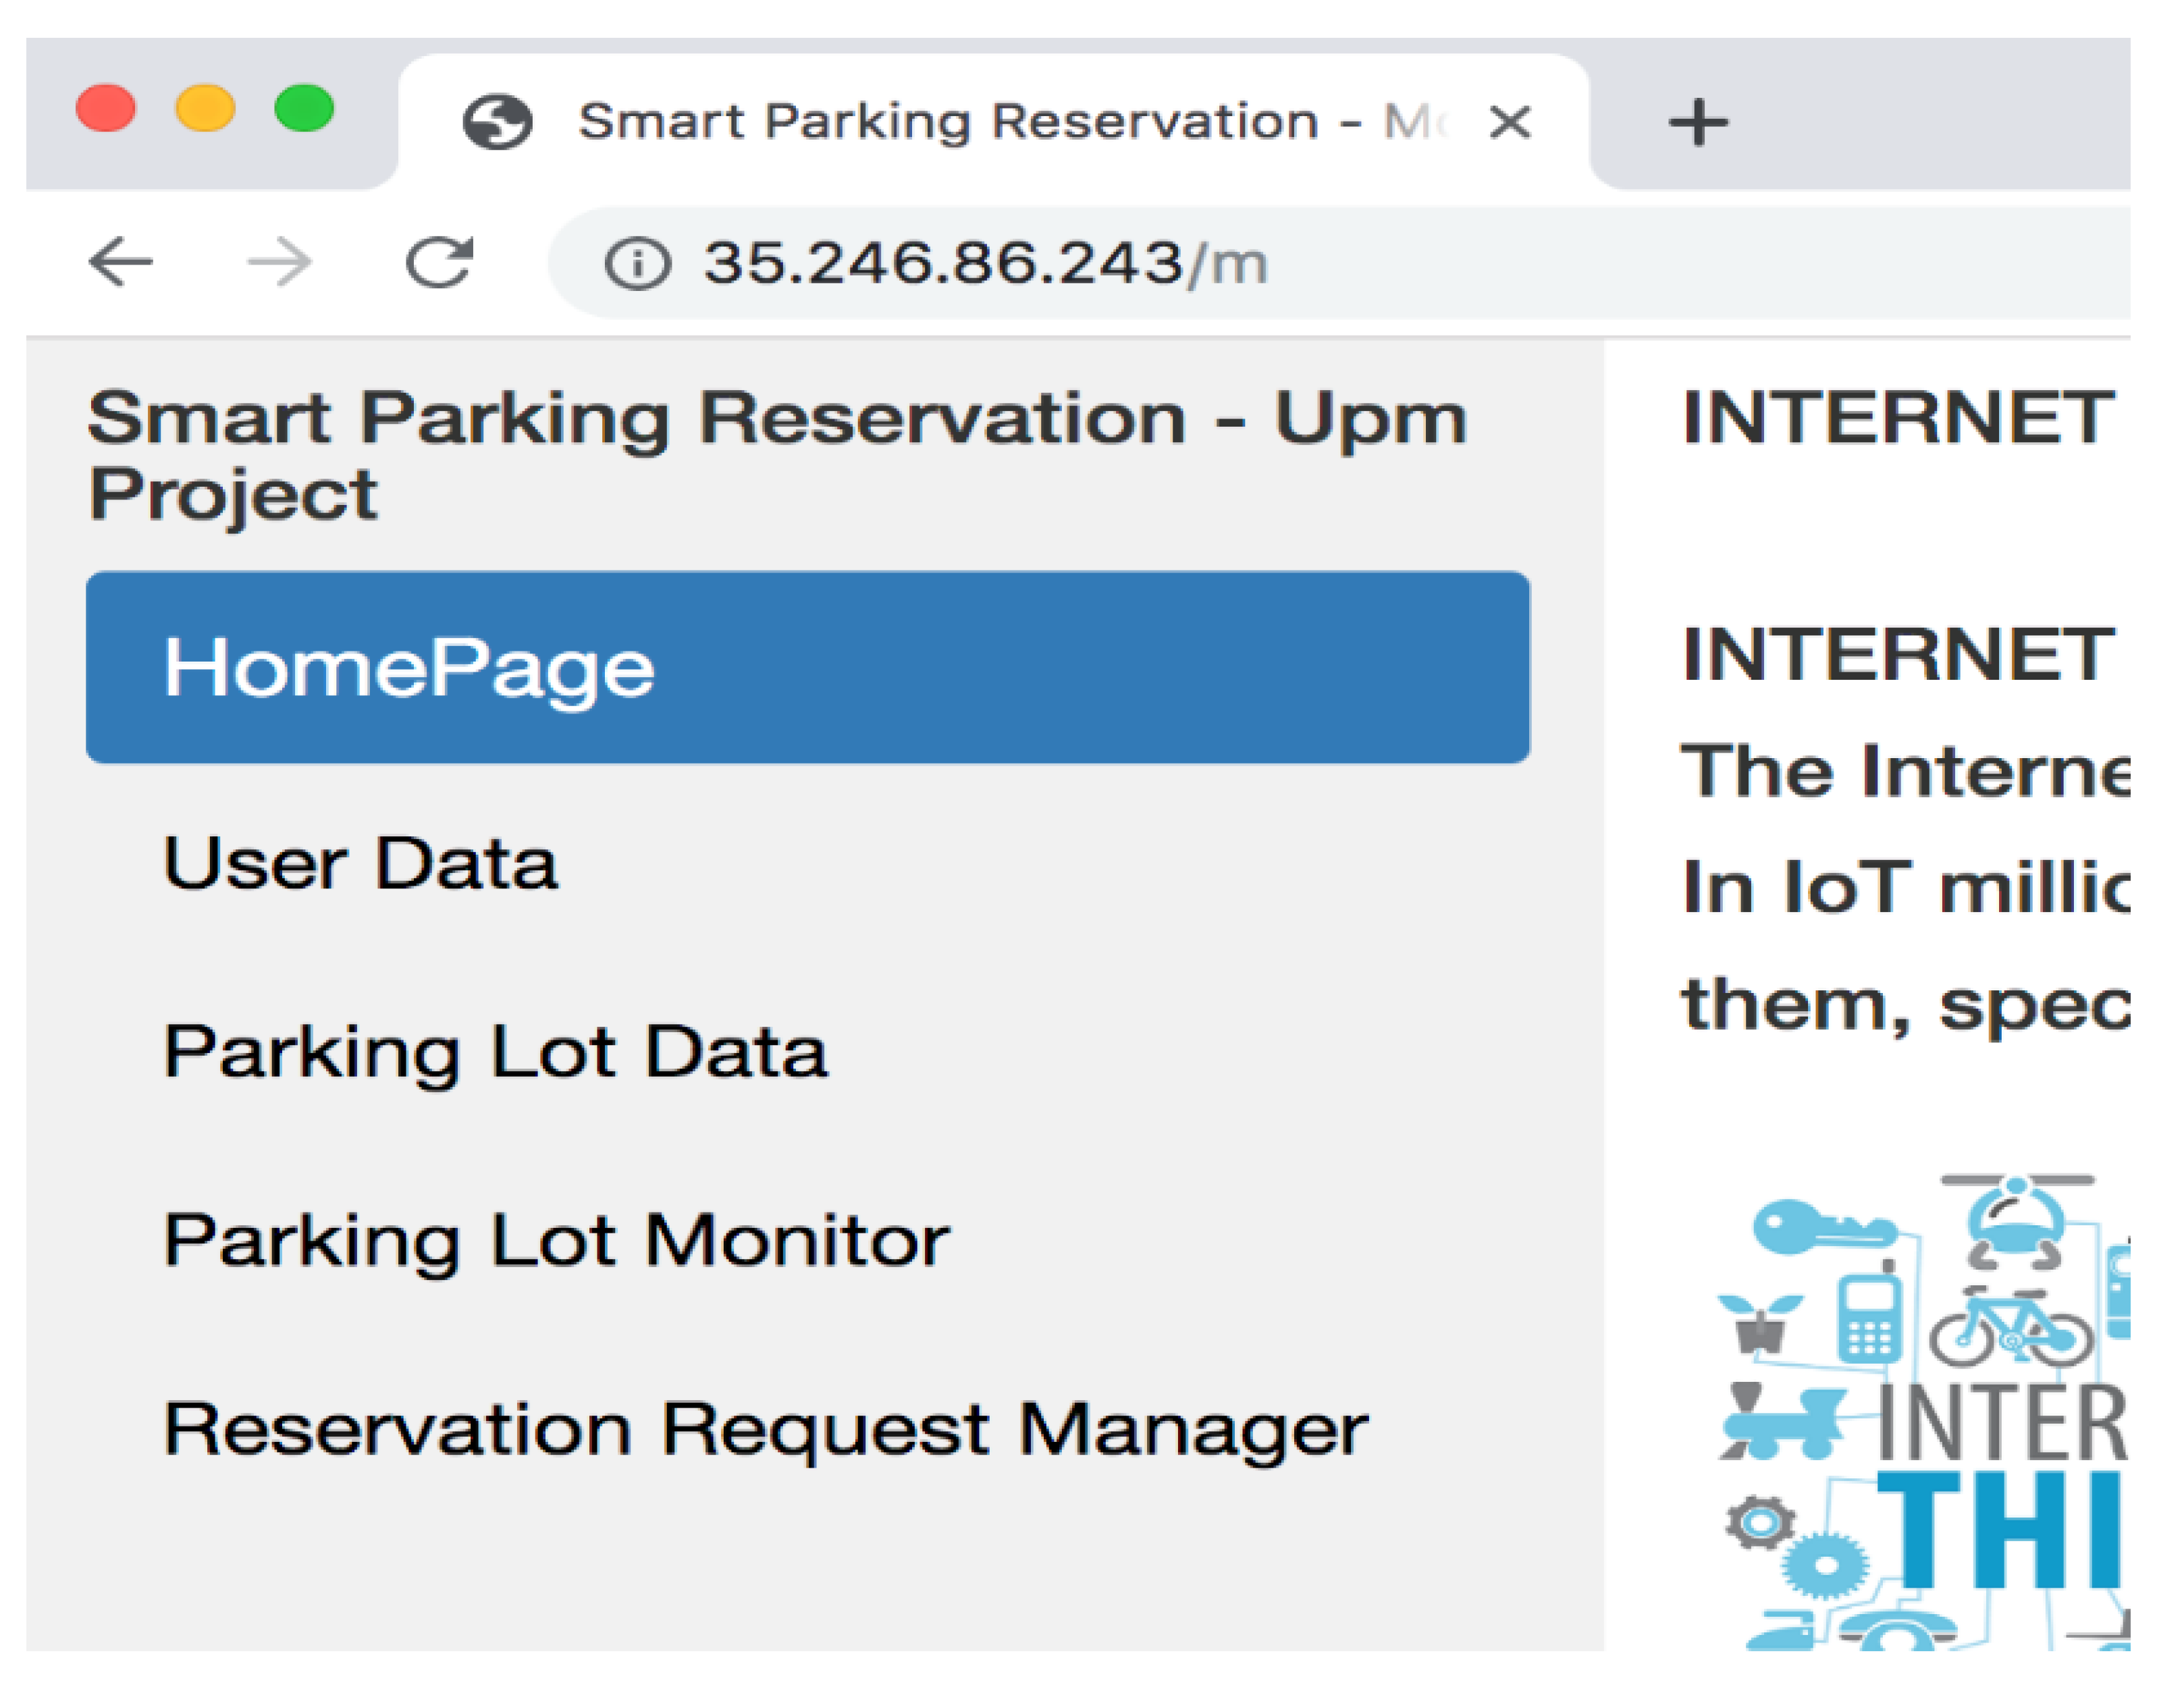Screen dimensions: 2184x1687
Task: Open Parking Lot Monitor page
Action: [556, 1240]
